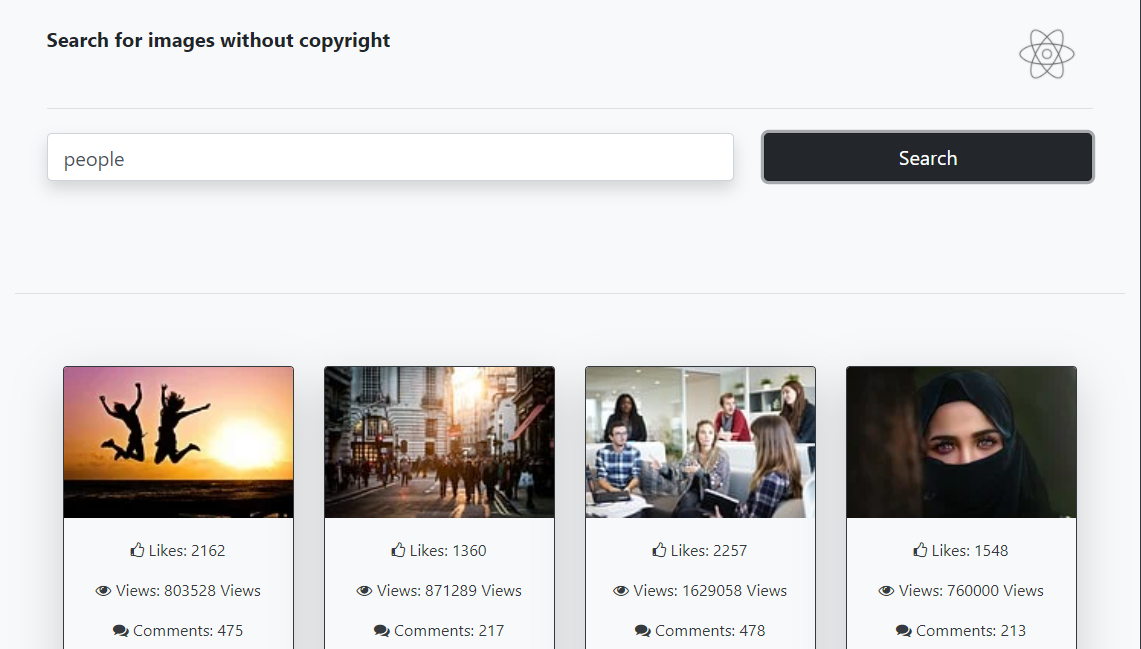Image resolution: width=1141 pixels, height=649 pixels.
Task: Click comment bubble icon next to Comments: 478
Action: tap(643, 631)
